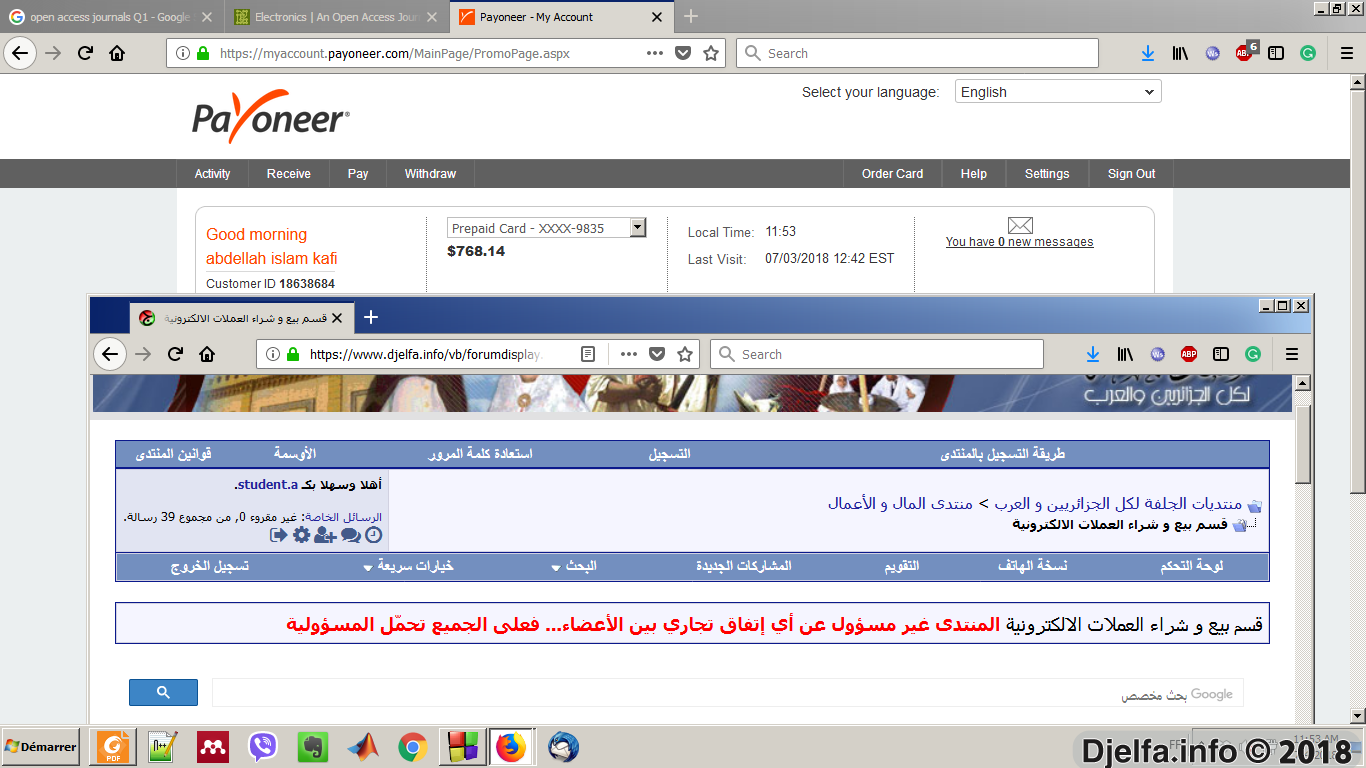The width and height of the screenshot is (1366, 768).
Task: Click You have 0 new messages link
Action: [1019, 242]
